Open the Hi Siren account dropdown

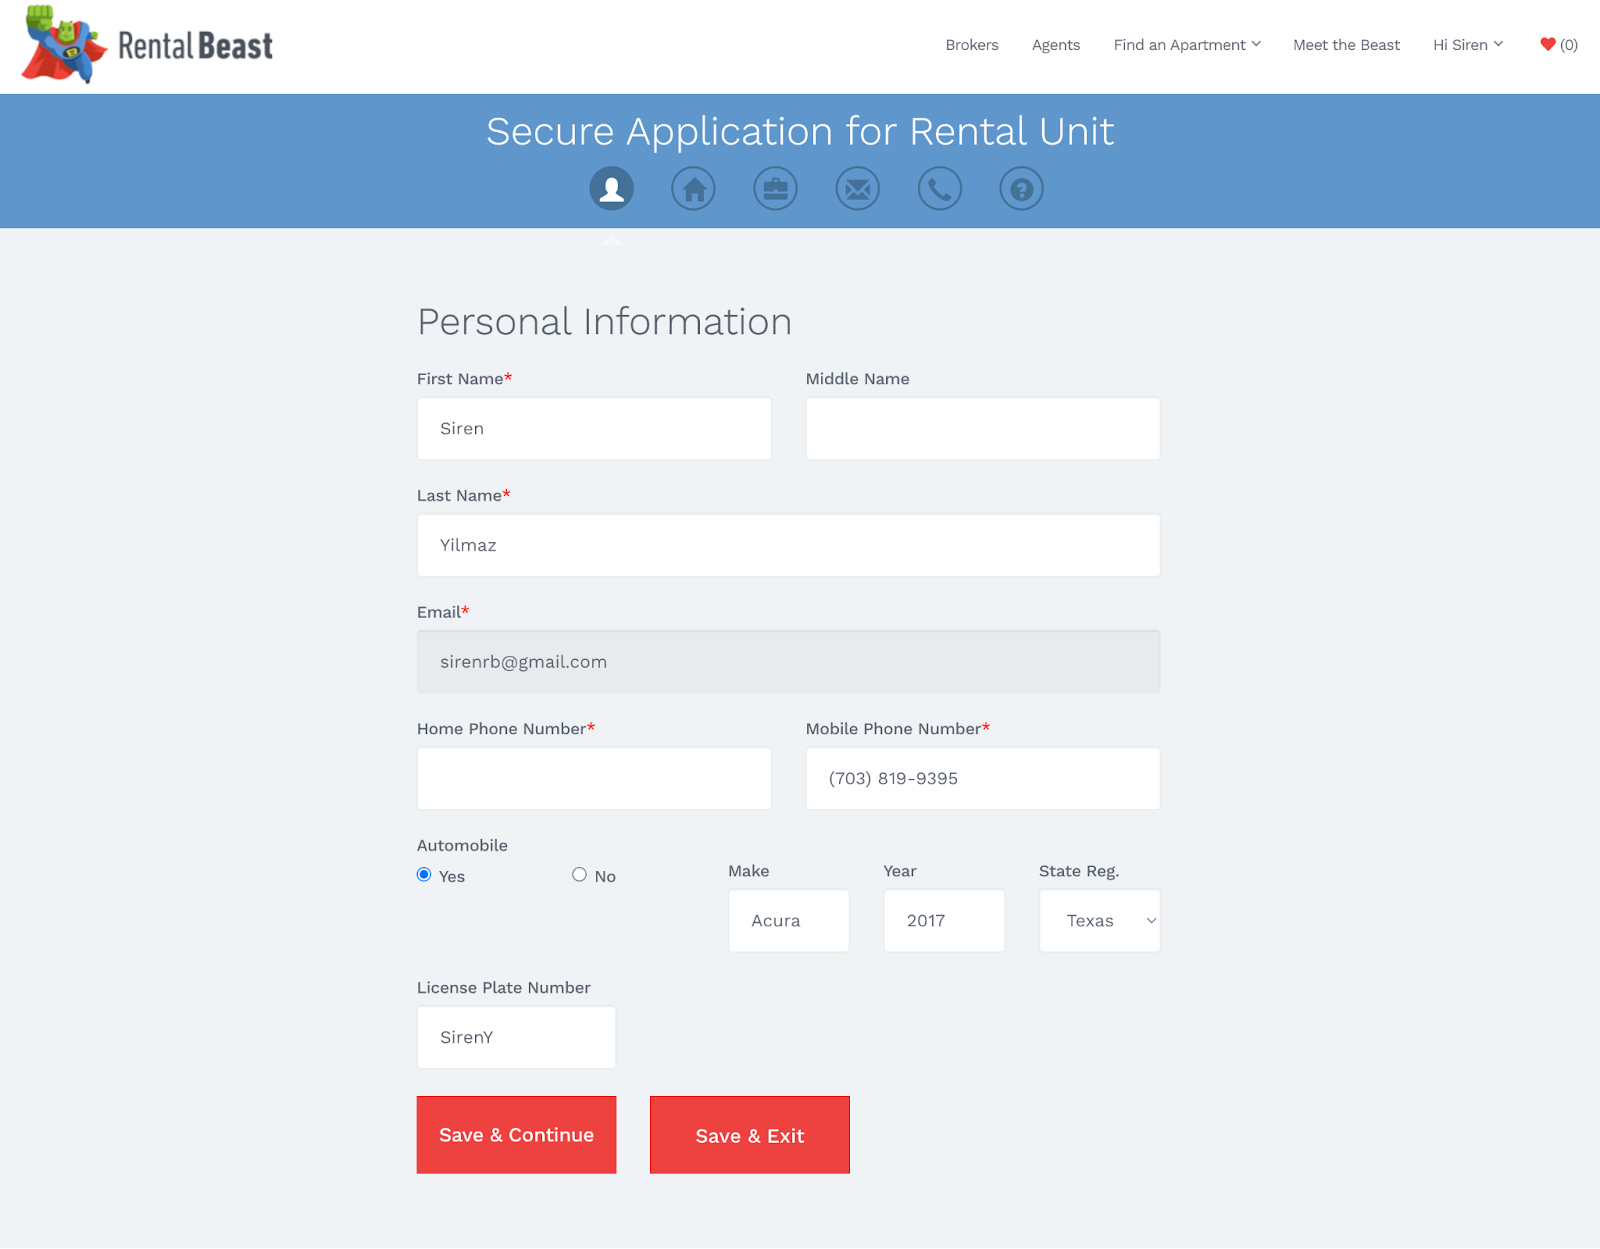(1467, 45)
